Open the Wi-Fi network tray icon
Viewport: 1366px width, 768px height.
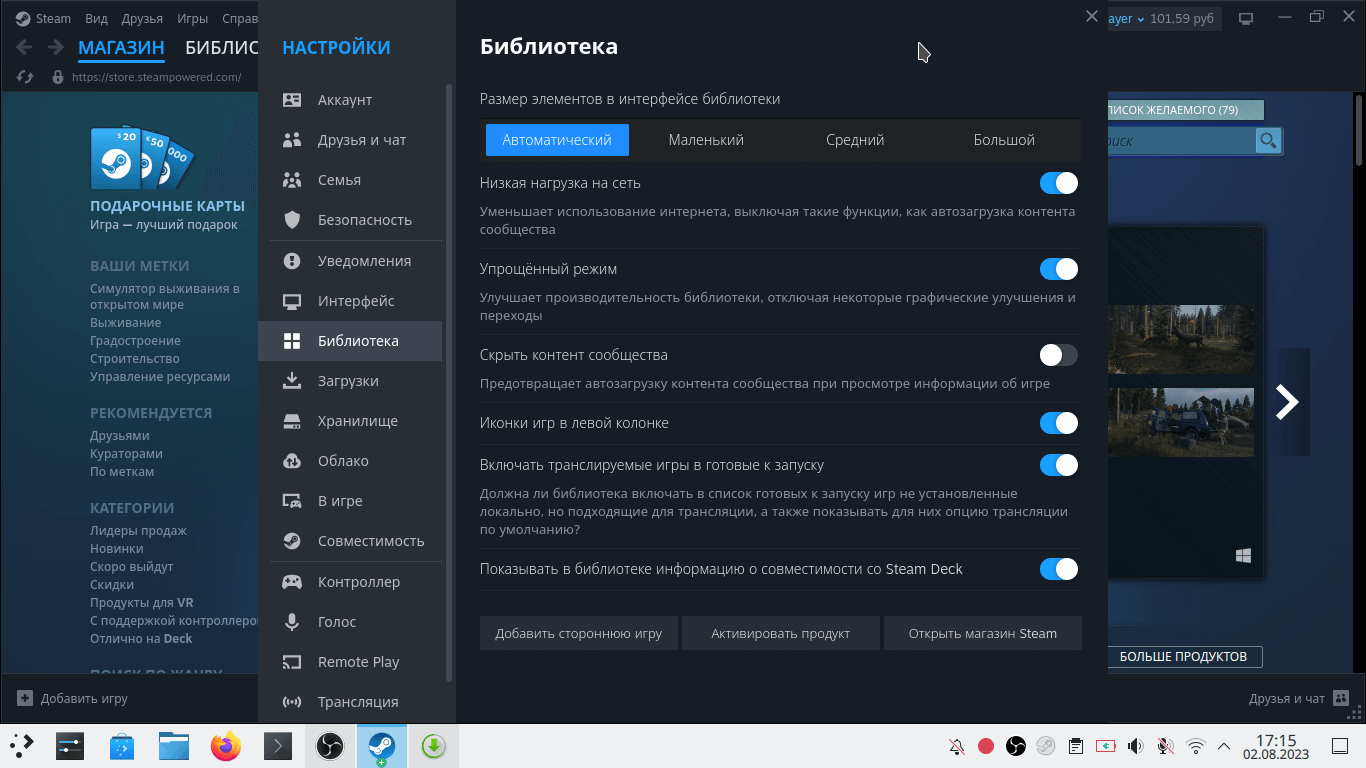1195,746
